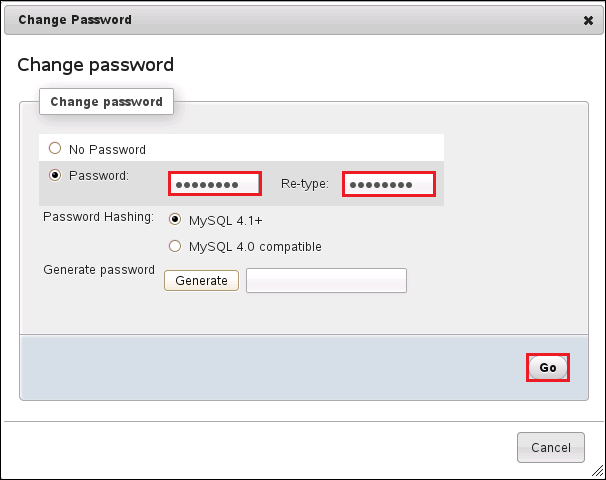Click the Generate password label text

click(x=99, y=269)
